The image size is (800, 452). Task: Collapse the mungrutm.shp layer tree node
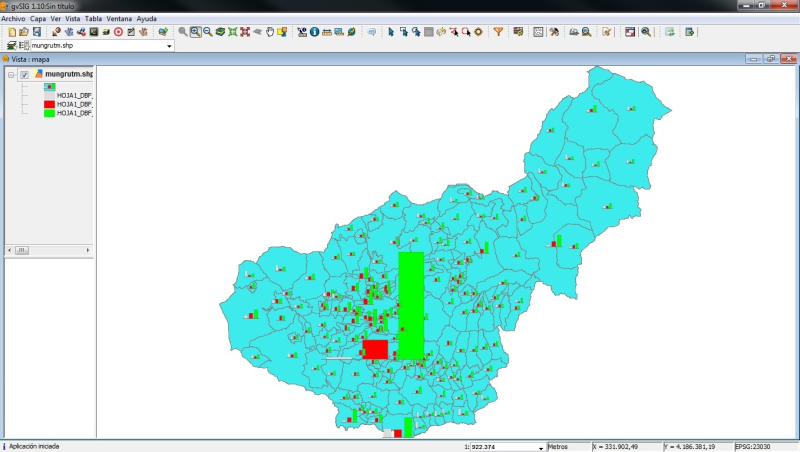click(x=11, y=74)
